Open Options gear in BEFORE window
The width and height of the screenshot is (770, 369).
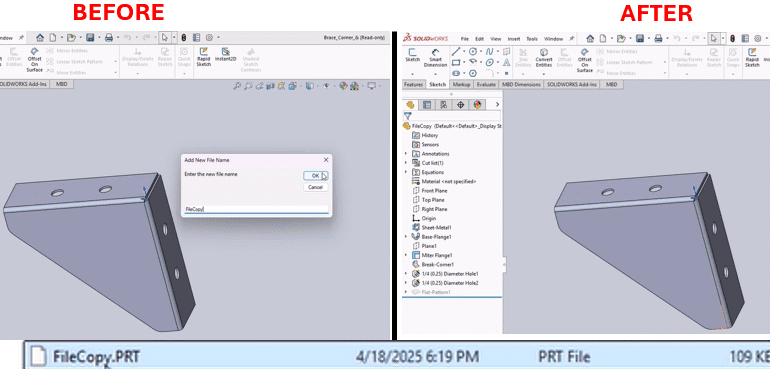pos(209,38)
